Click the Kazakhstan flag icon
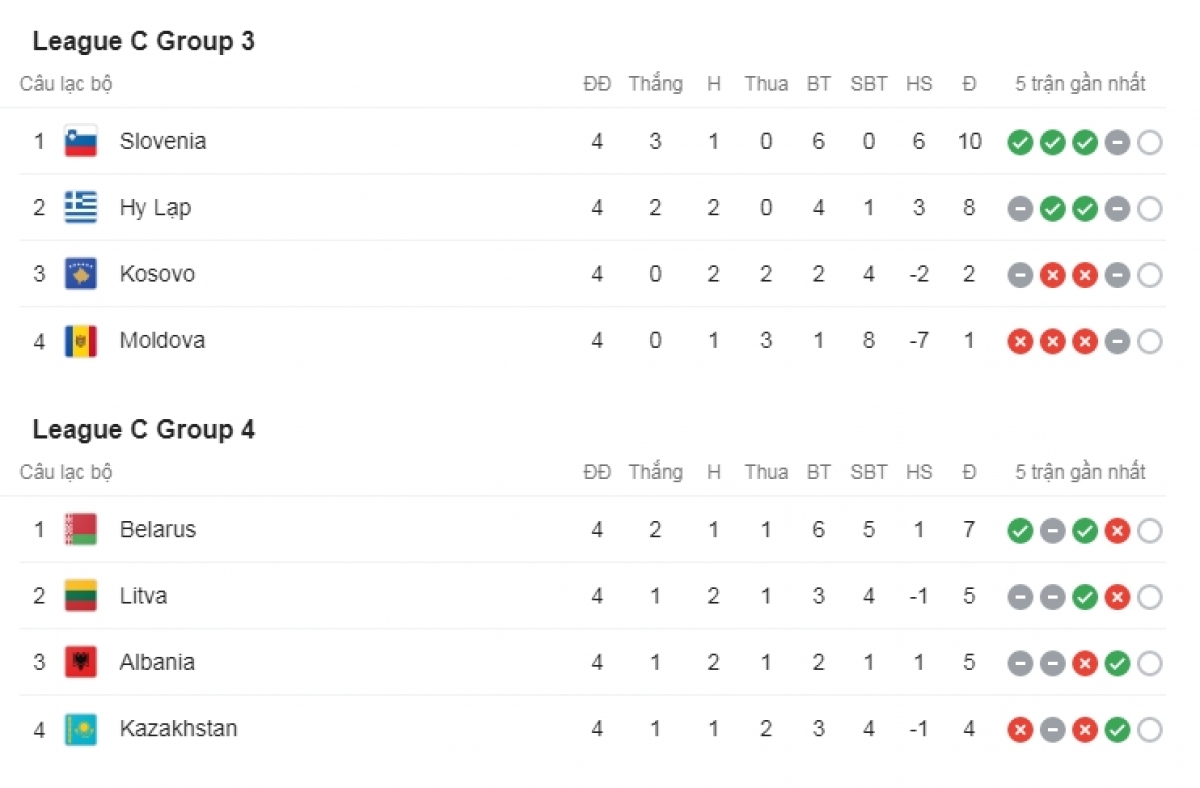This screenshot has height=788, width=1200. [81, 729]
